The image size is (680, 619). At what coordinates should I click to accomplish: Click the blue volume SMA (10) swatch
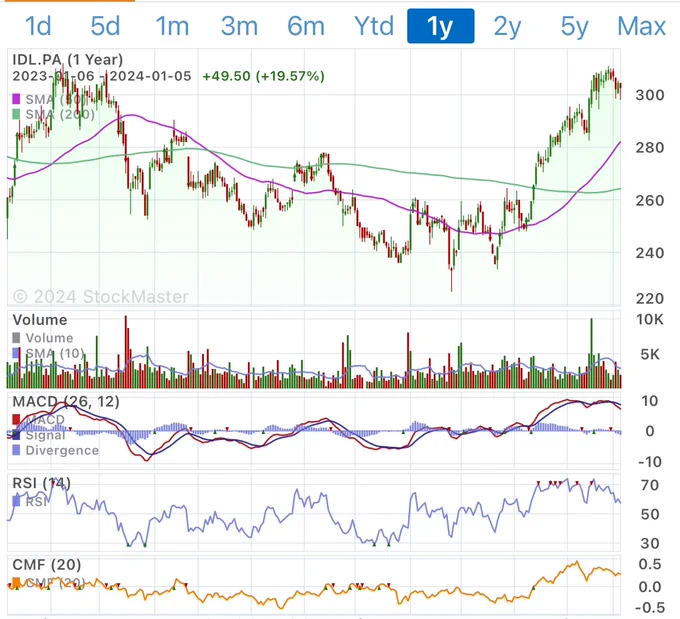(x=16, y=353)
